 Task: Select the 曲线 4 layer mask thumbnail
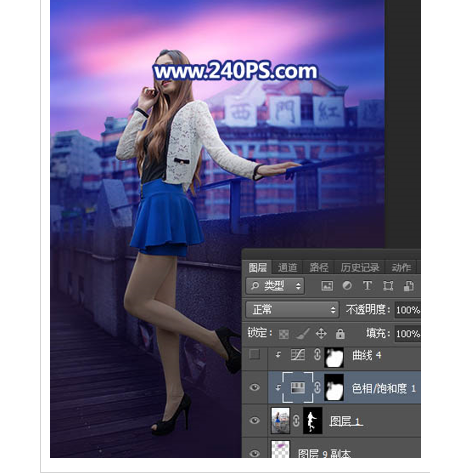click(334, 357)
